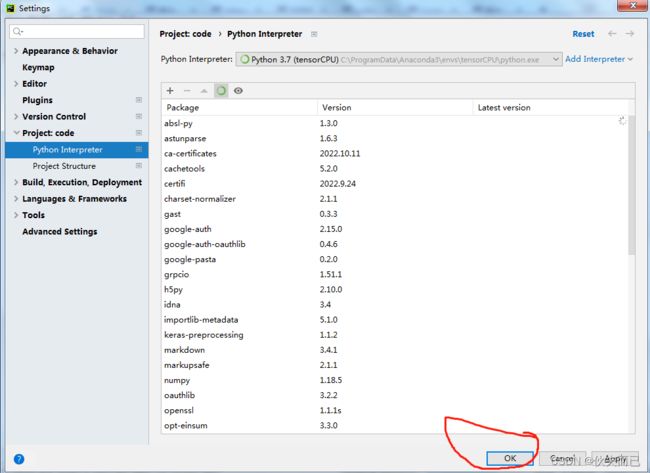The image size is (650, 473).
Task: Click the Plugins row settings marker icon
Action: pyautogui.click(x=139, y=100)
